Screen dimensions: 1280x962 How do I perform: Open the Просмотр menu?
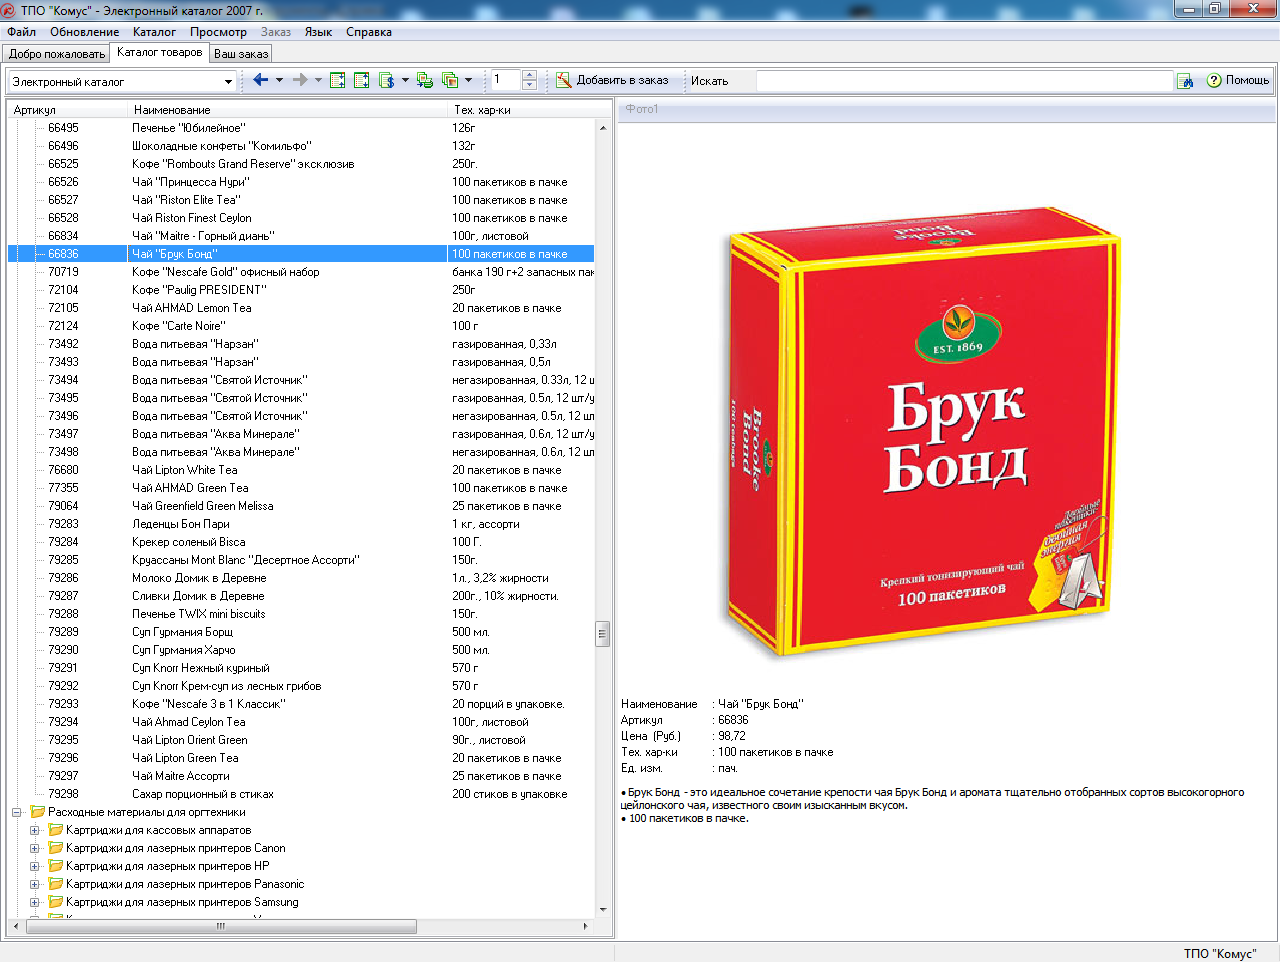(x=218, y=32)
